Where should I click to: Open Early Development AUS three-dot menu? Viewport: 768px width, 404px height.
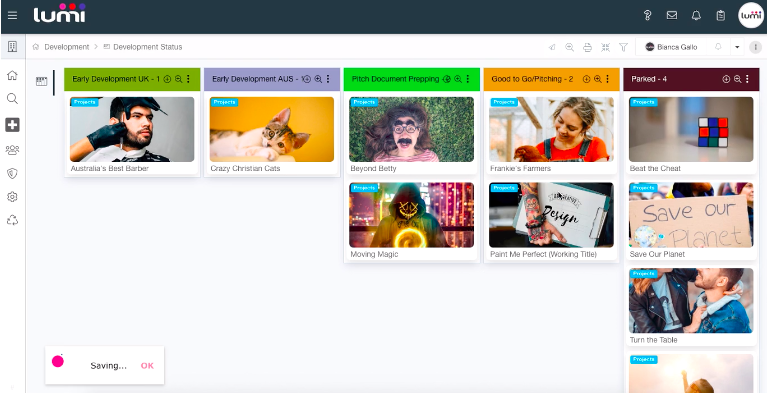tap(328, 79)
